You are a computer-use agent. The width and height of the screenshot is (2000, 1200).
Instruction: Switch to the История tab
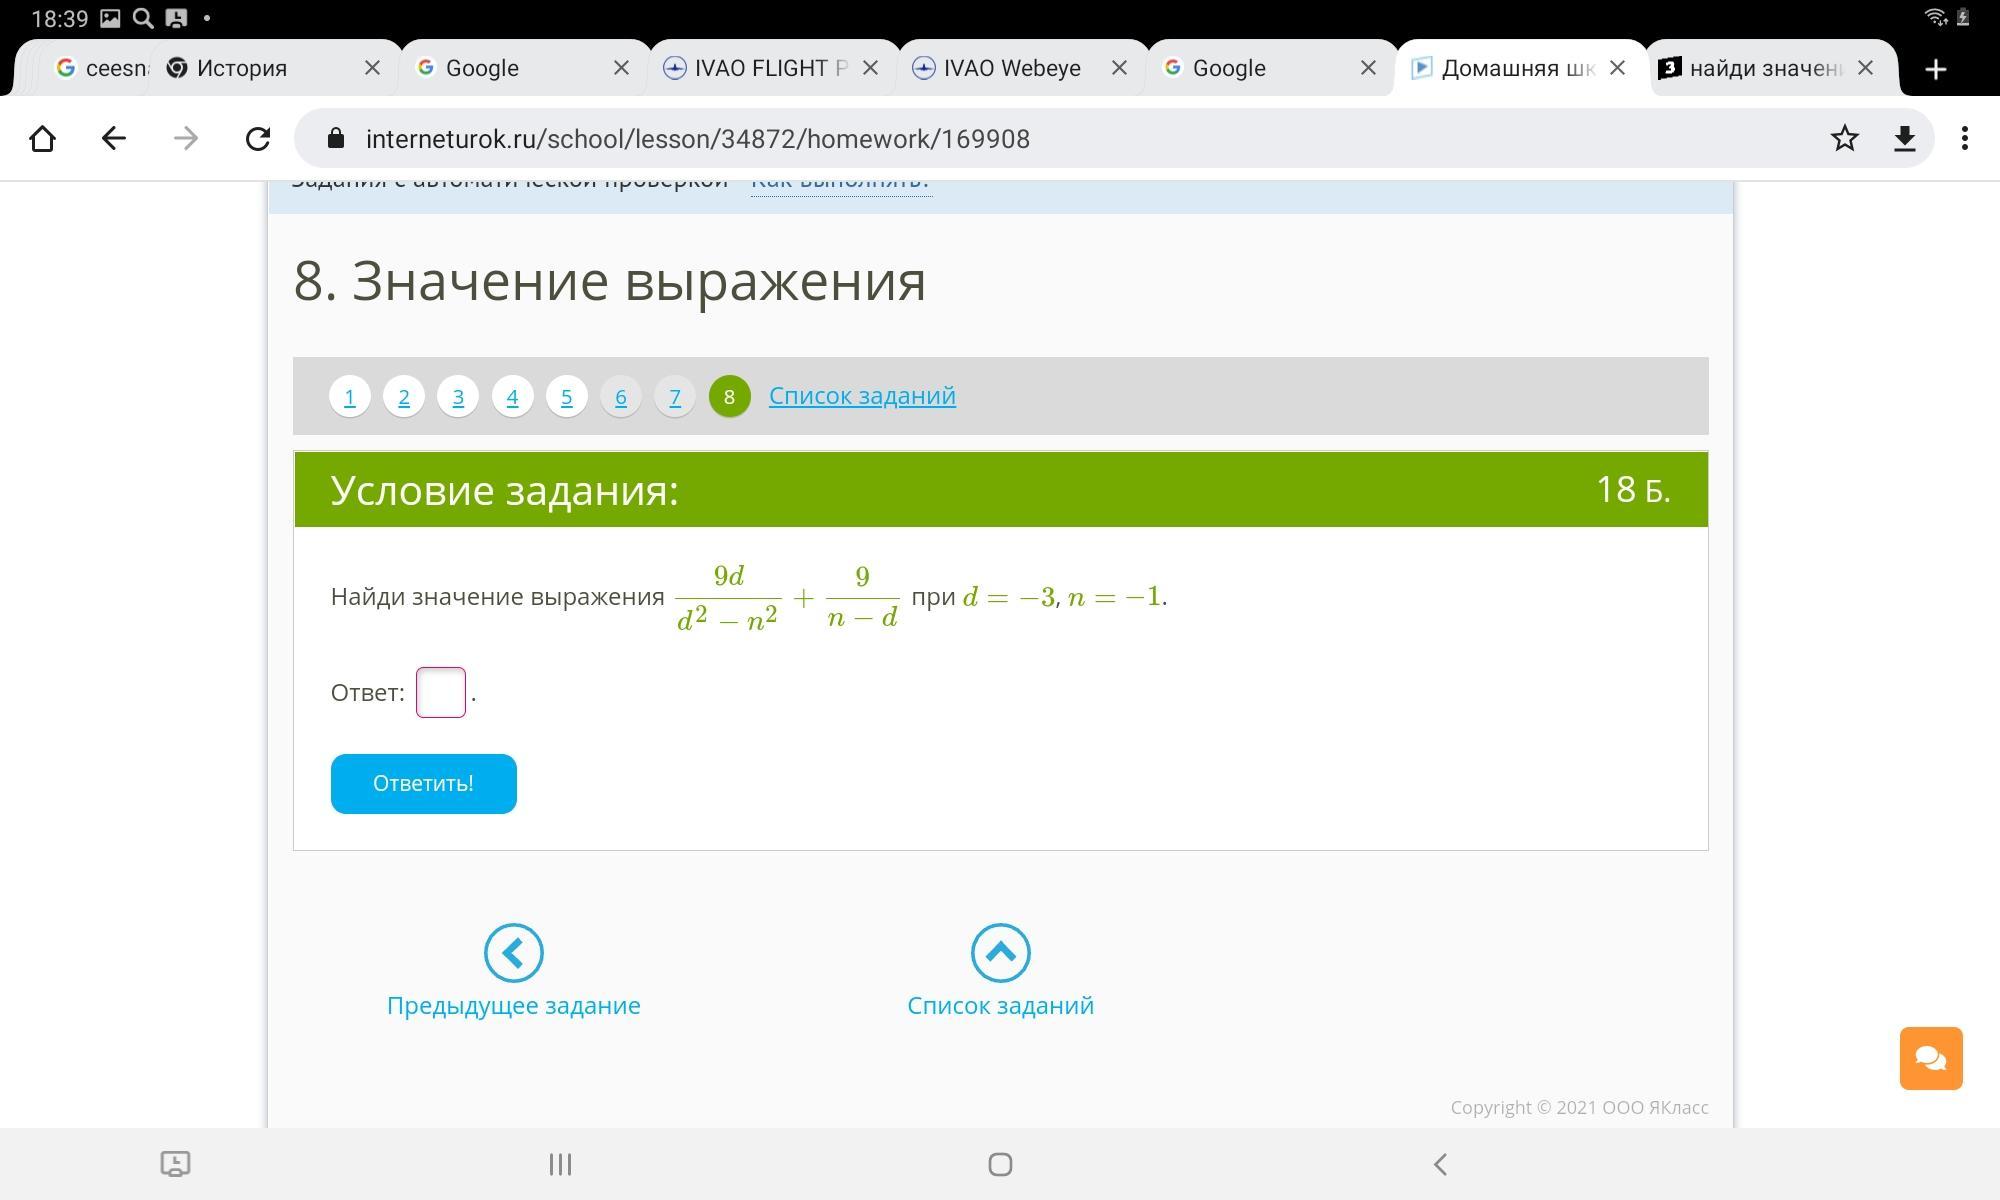pyautogui.click(x=242, y=69)
